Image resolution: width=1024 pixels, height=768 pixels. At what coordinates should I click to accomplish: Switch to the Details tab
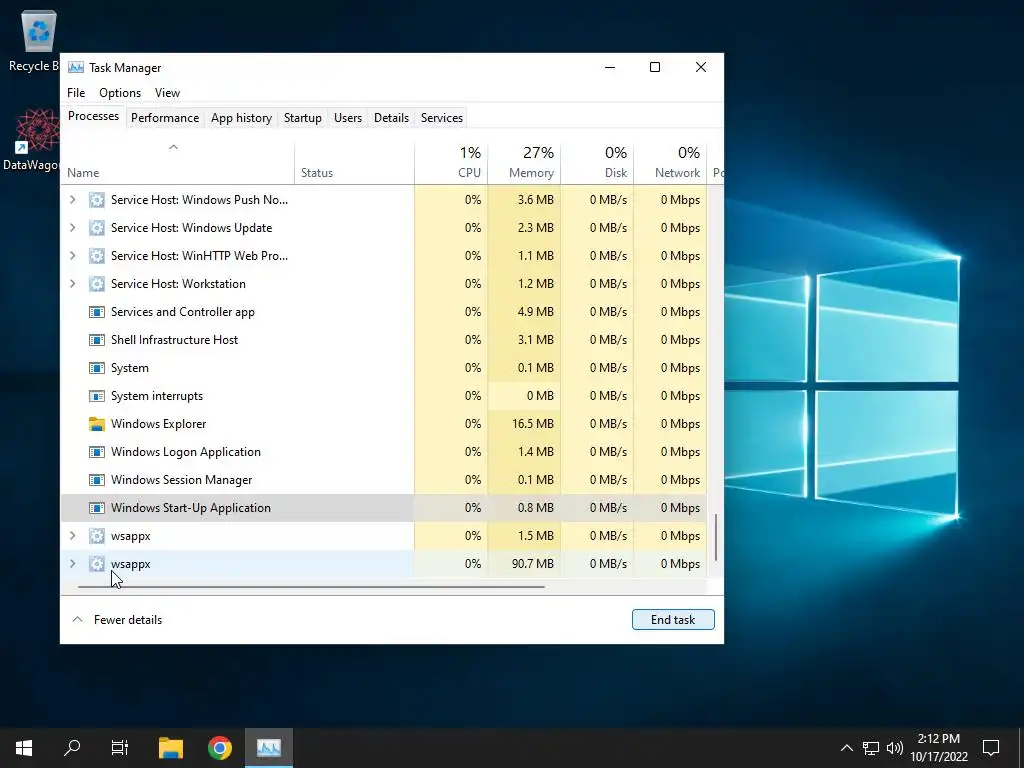[391, 118]
